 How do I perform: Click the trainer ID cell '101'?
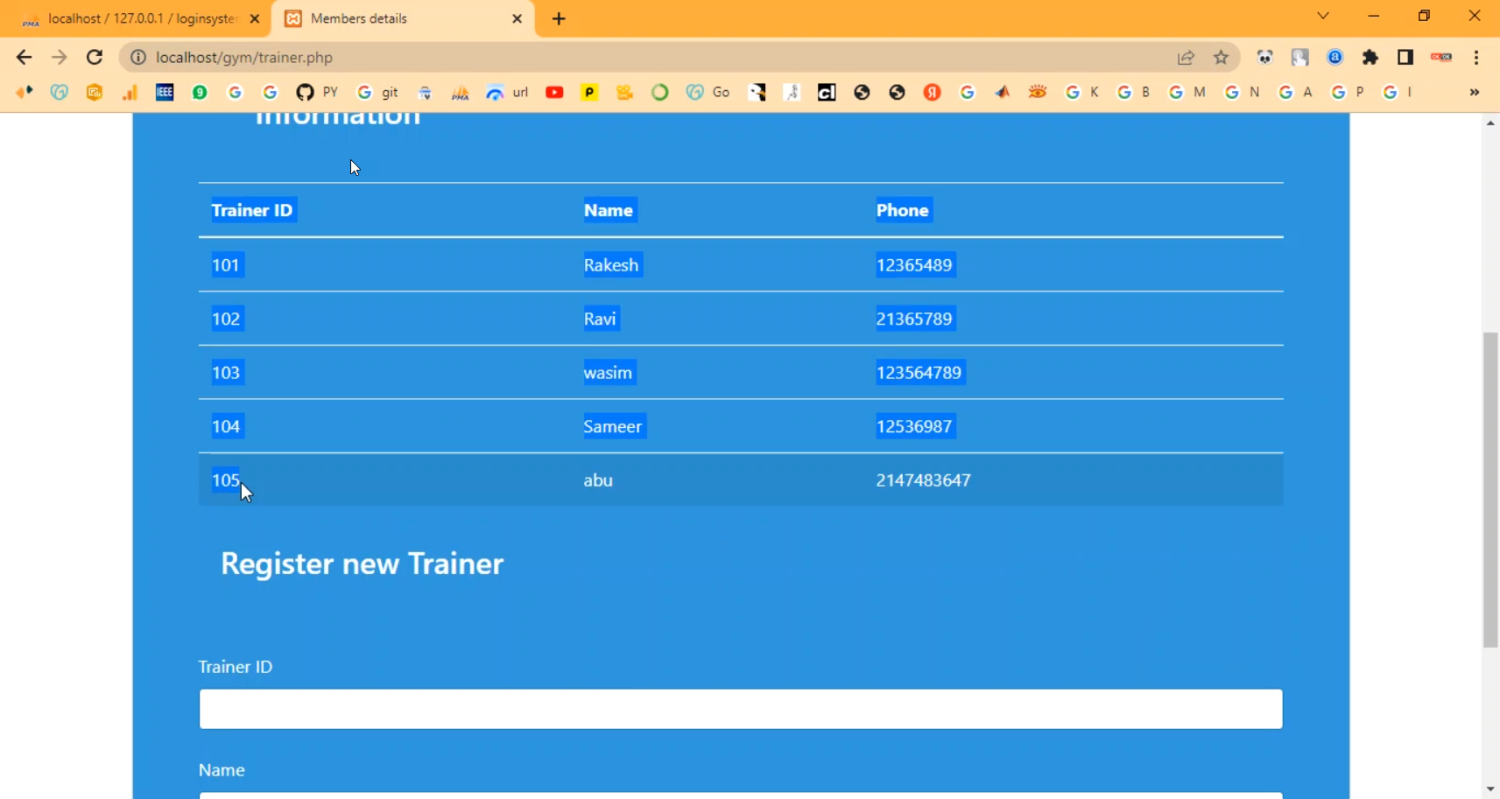click(x=226, y=265)
